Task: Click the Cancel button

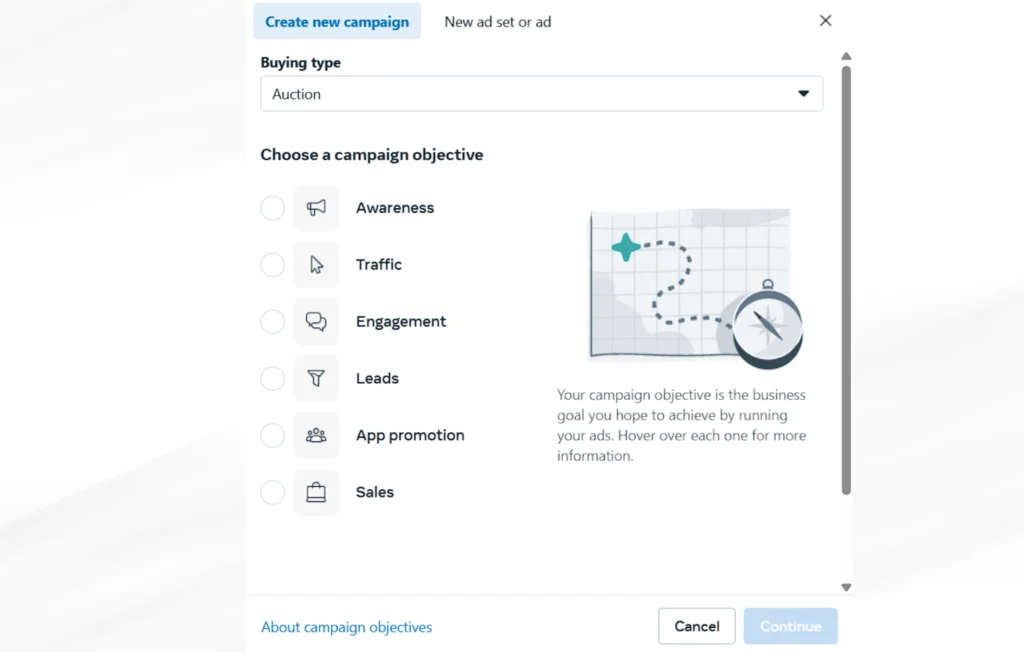Action: click(697, 626)
